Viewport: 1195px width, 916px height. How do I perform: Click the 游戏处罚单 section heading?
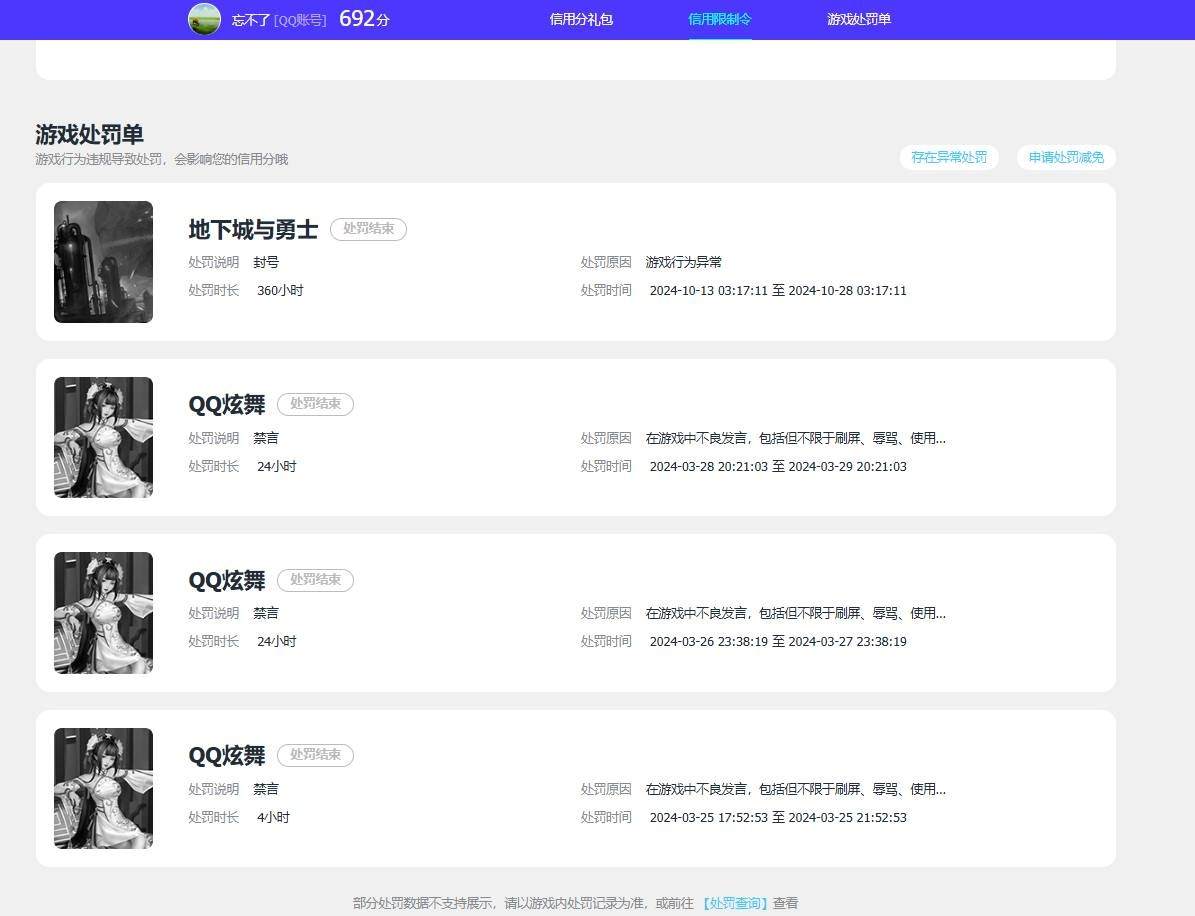click(89, 135)
